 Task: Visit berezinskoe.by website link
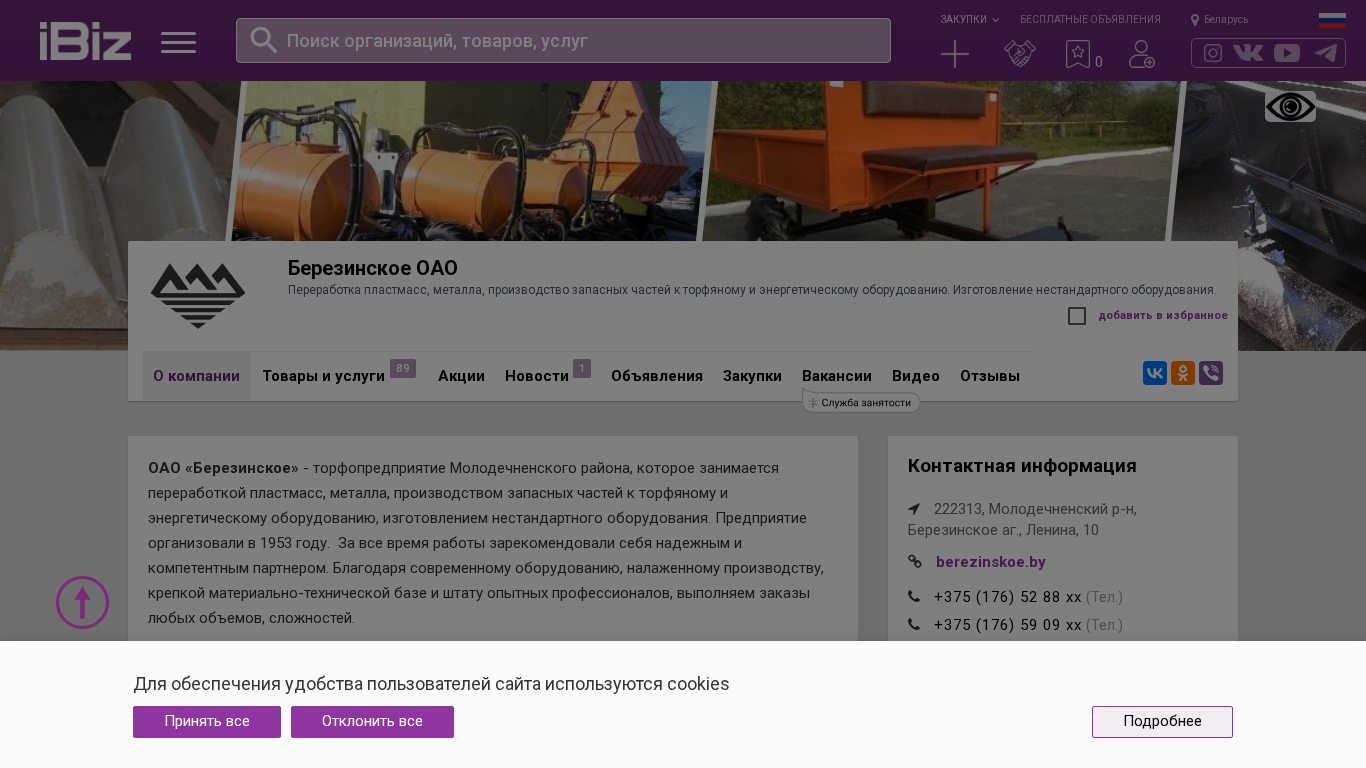pos(991,562)
